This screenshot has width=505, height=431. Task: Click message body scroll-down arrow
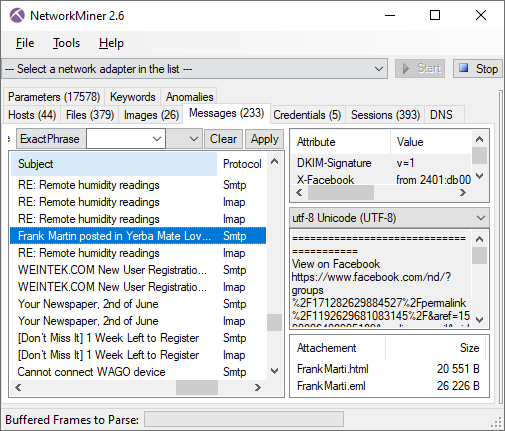click(480, 320)
